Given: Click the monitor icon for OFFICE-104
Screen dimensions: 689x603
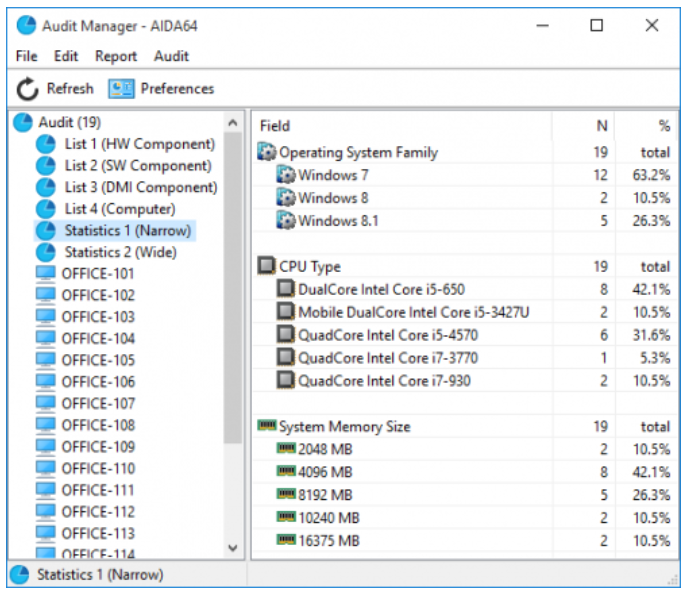Looking at the screenshot, I should pyautogui.click(x=46, y=338).
